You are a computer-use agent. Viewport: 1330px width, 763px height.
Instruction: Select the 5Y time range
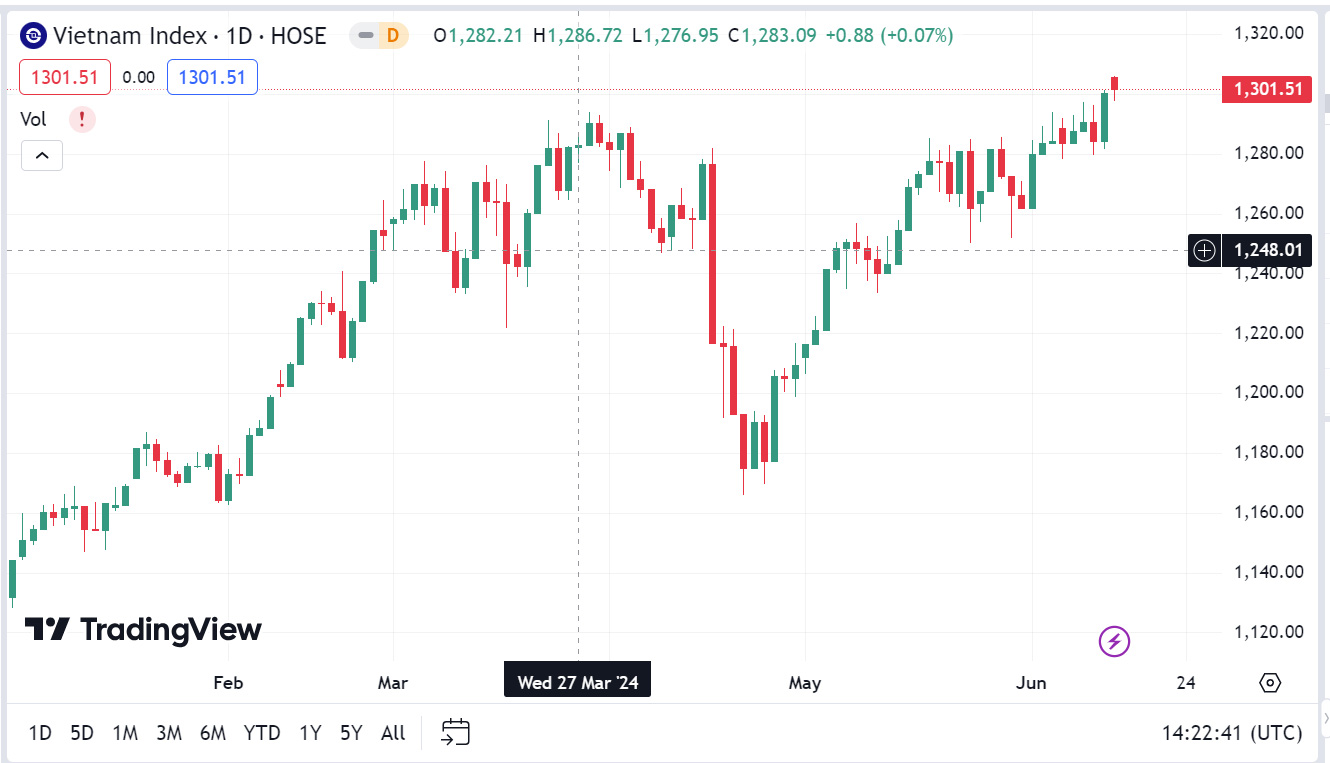click(350, 733)
